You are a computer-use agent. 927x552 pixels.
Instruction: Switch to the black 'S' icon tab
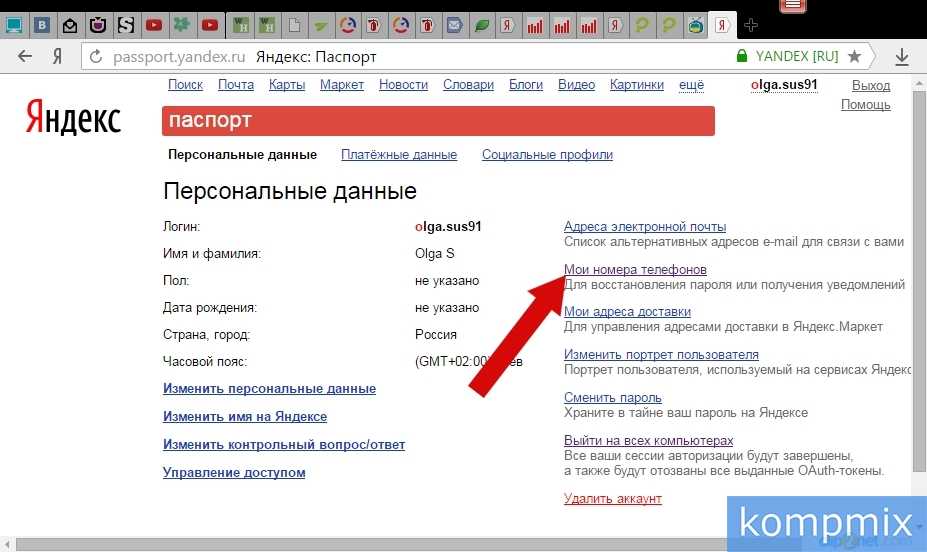click(125, 25)
